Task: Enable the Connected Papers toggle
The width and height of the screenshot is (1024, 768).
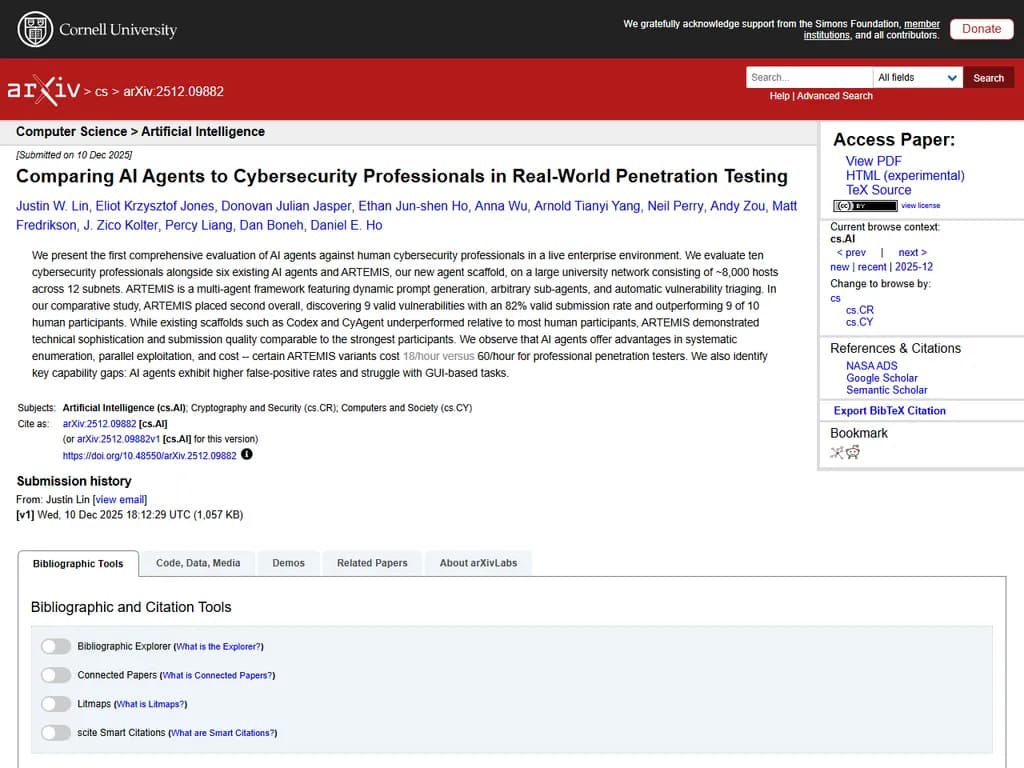Action: click(x=56, y=675)
